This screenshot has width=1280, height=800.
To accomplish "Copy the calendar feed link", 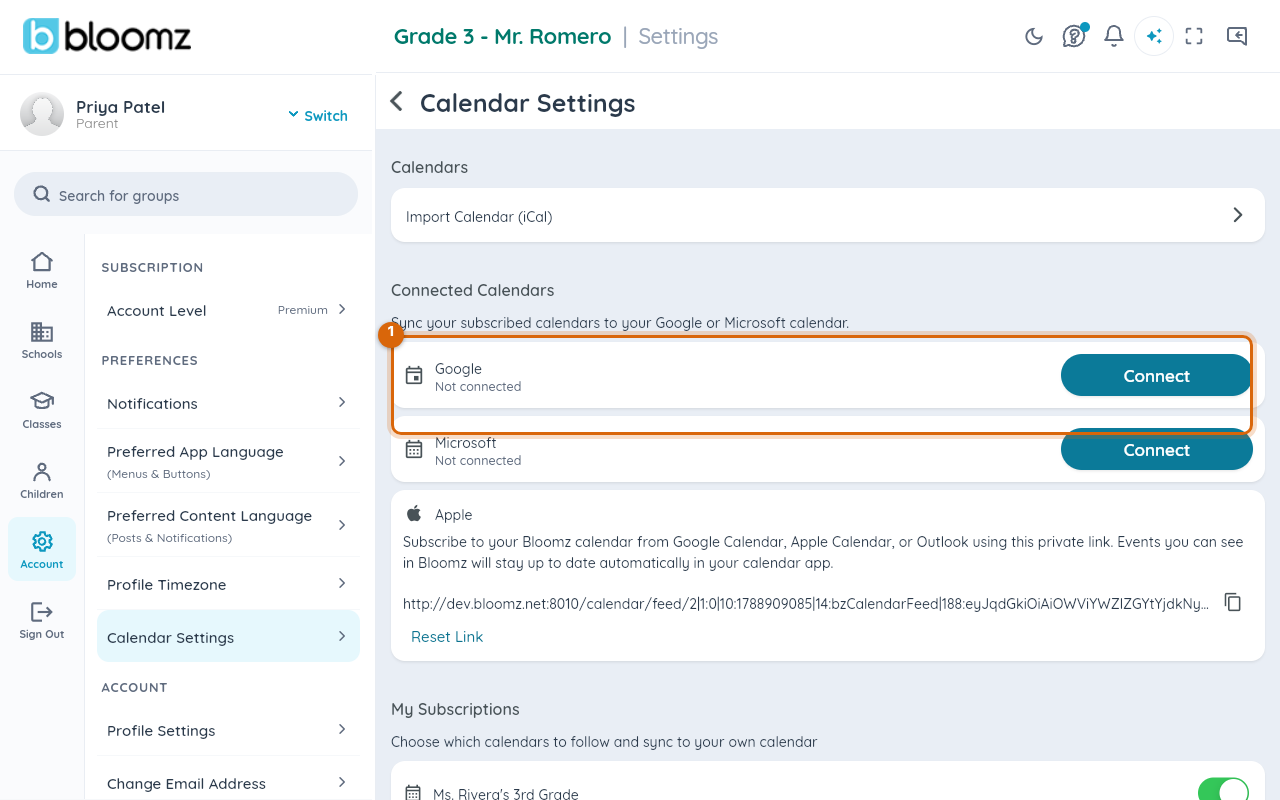I will (x=1233, y=602).
